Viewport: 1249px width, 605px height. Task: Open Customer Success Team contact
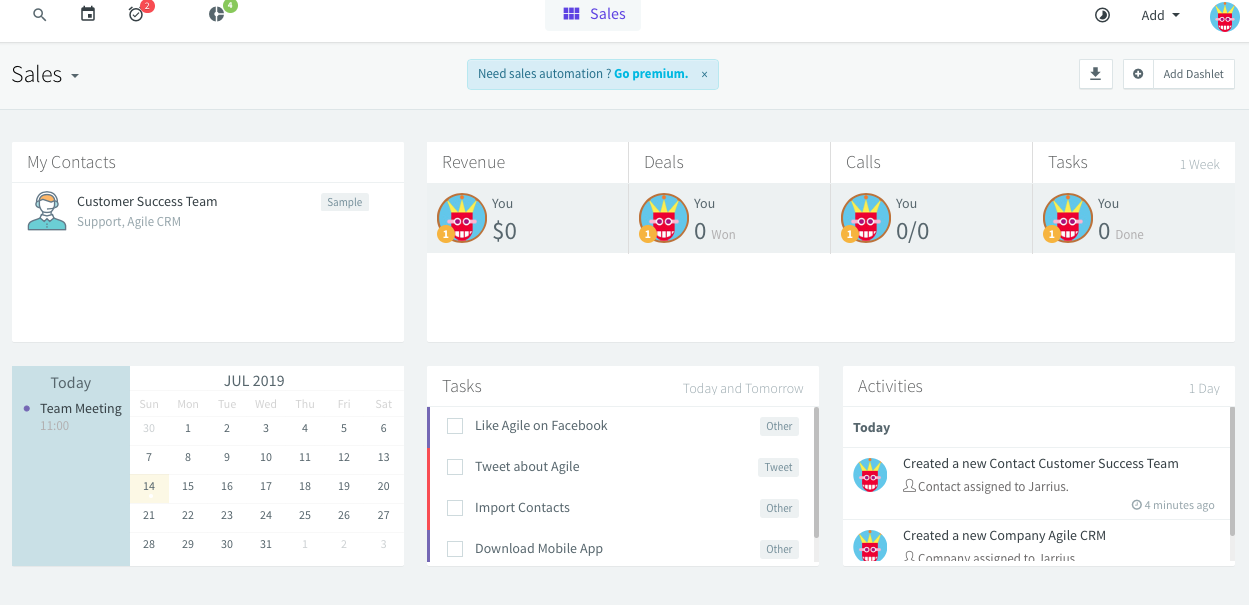[x=147, y=201]
